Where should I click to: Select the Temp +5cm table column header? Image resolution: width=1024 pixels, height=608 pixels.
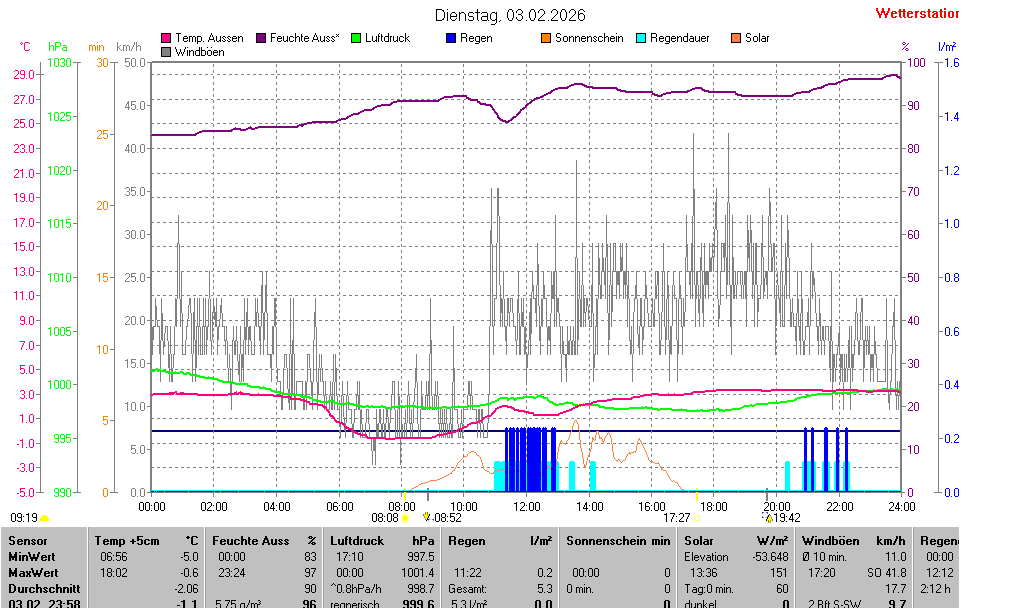point(145,540)
